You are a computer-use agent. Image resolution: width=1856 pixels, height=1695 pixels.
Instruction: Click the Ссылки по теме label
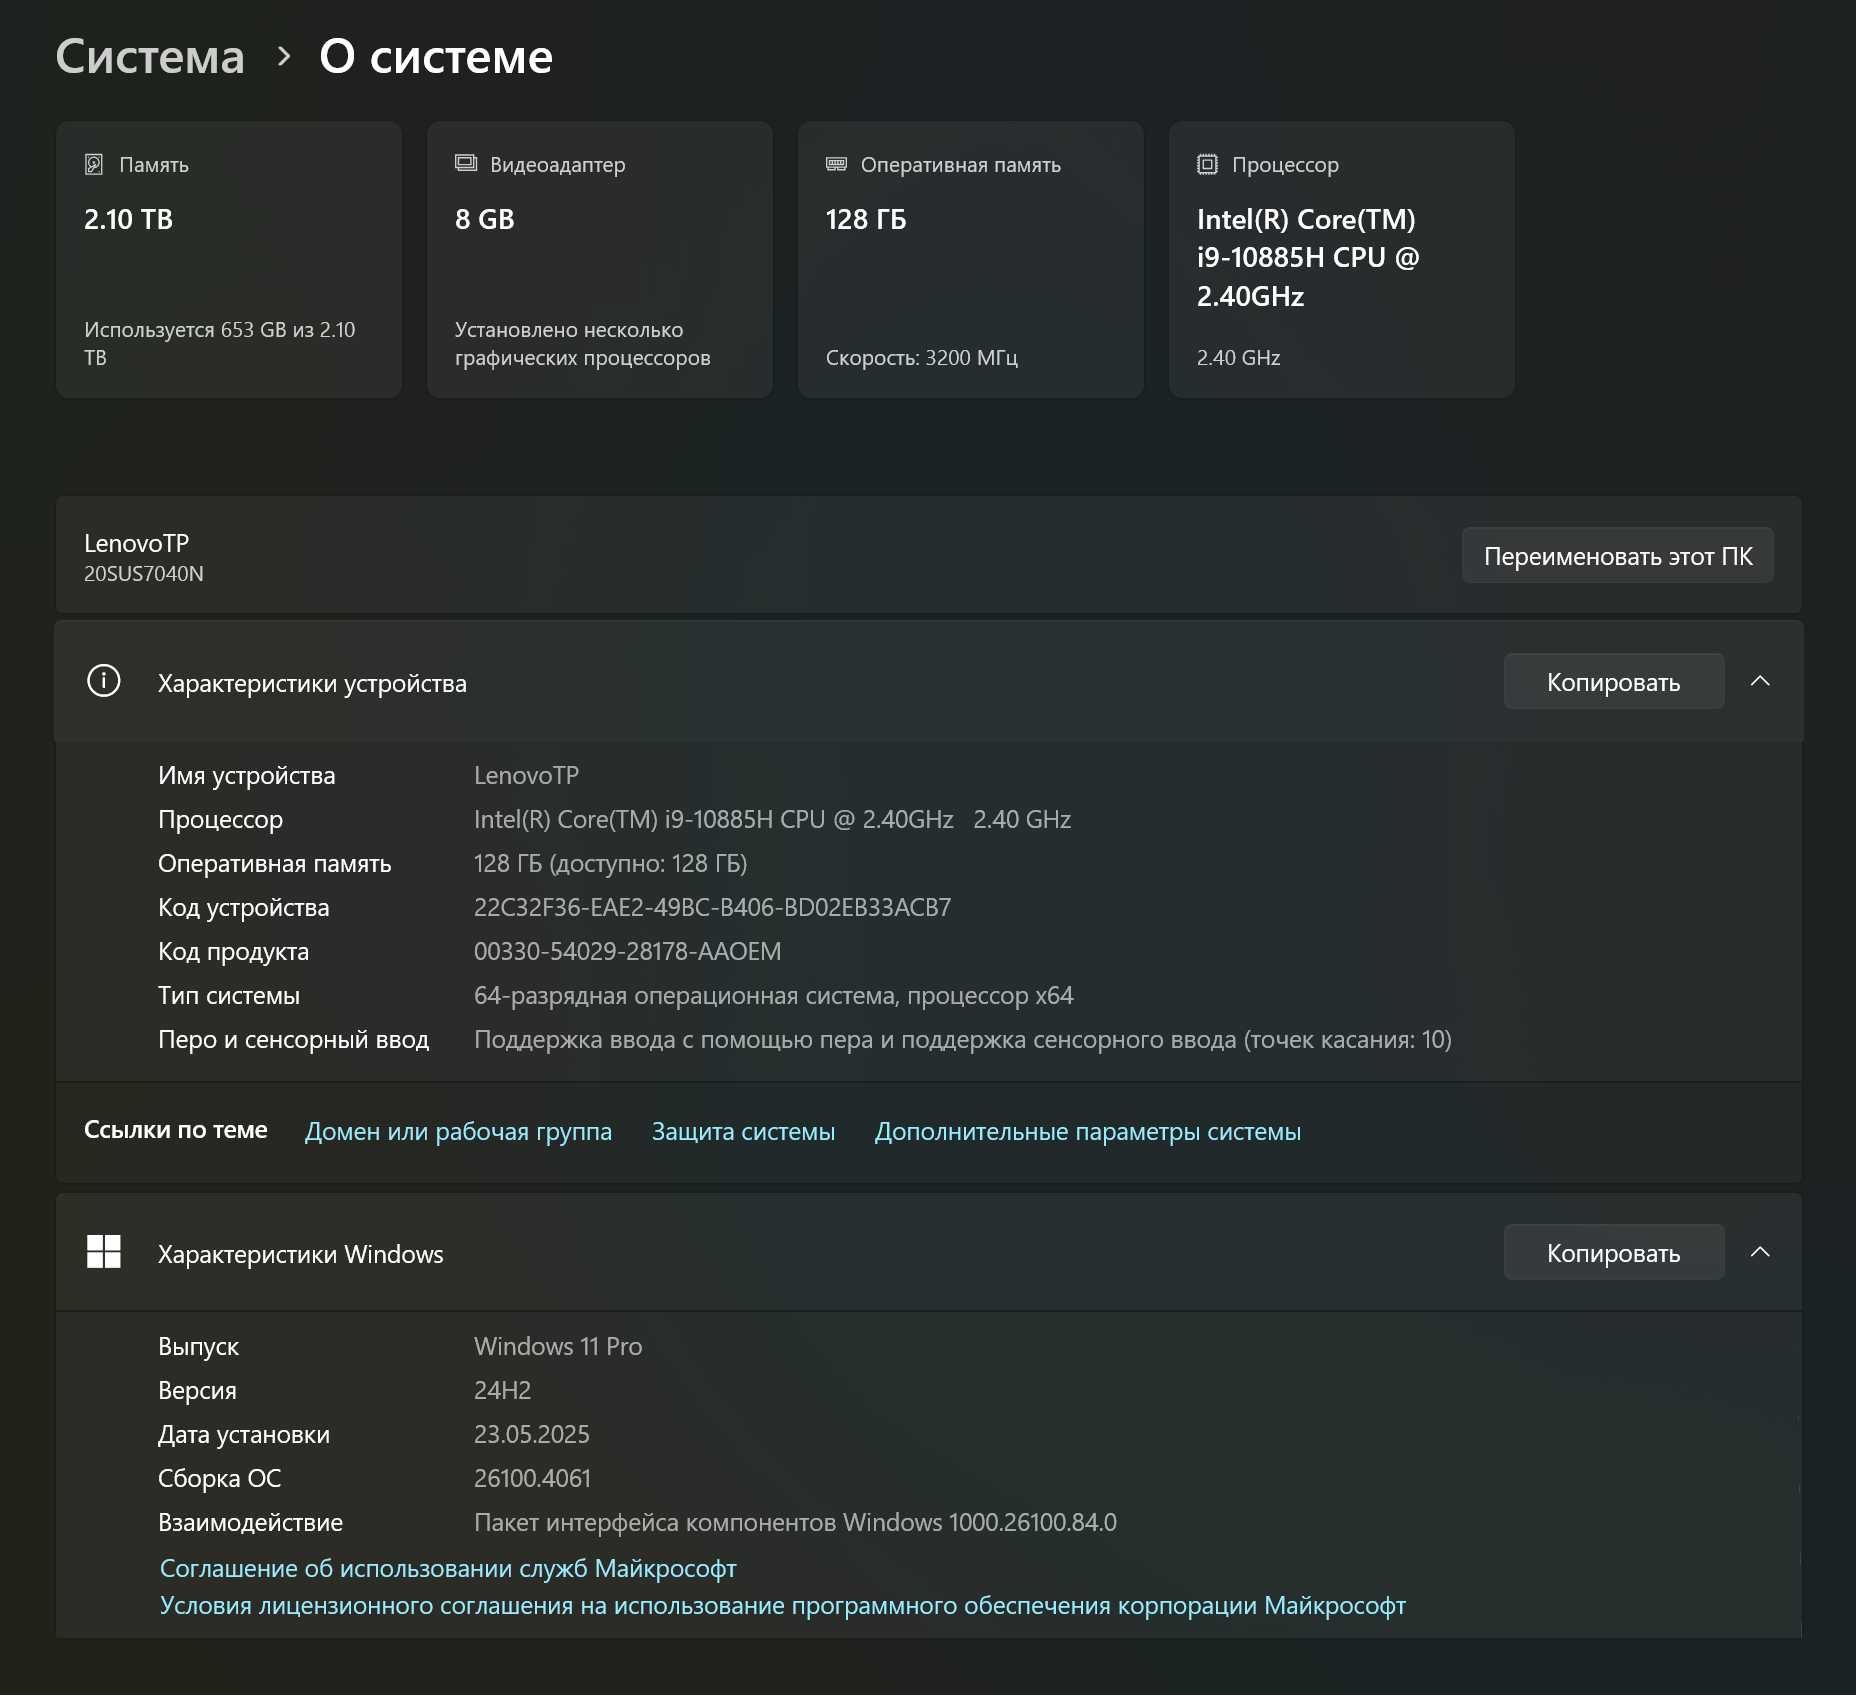click(x=175, y=1129)
